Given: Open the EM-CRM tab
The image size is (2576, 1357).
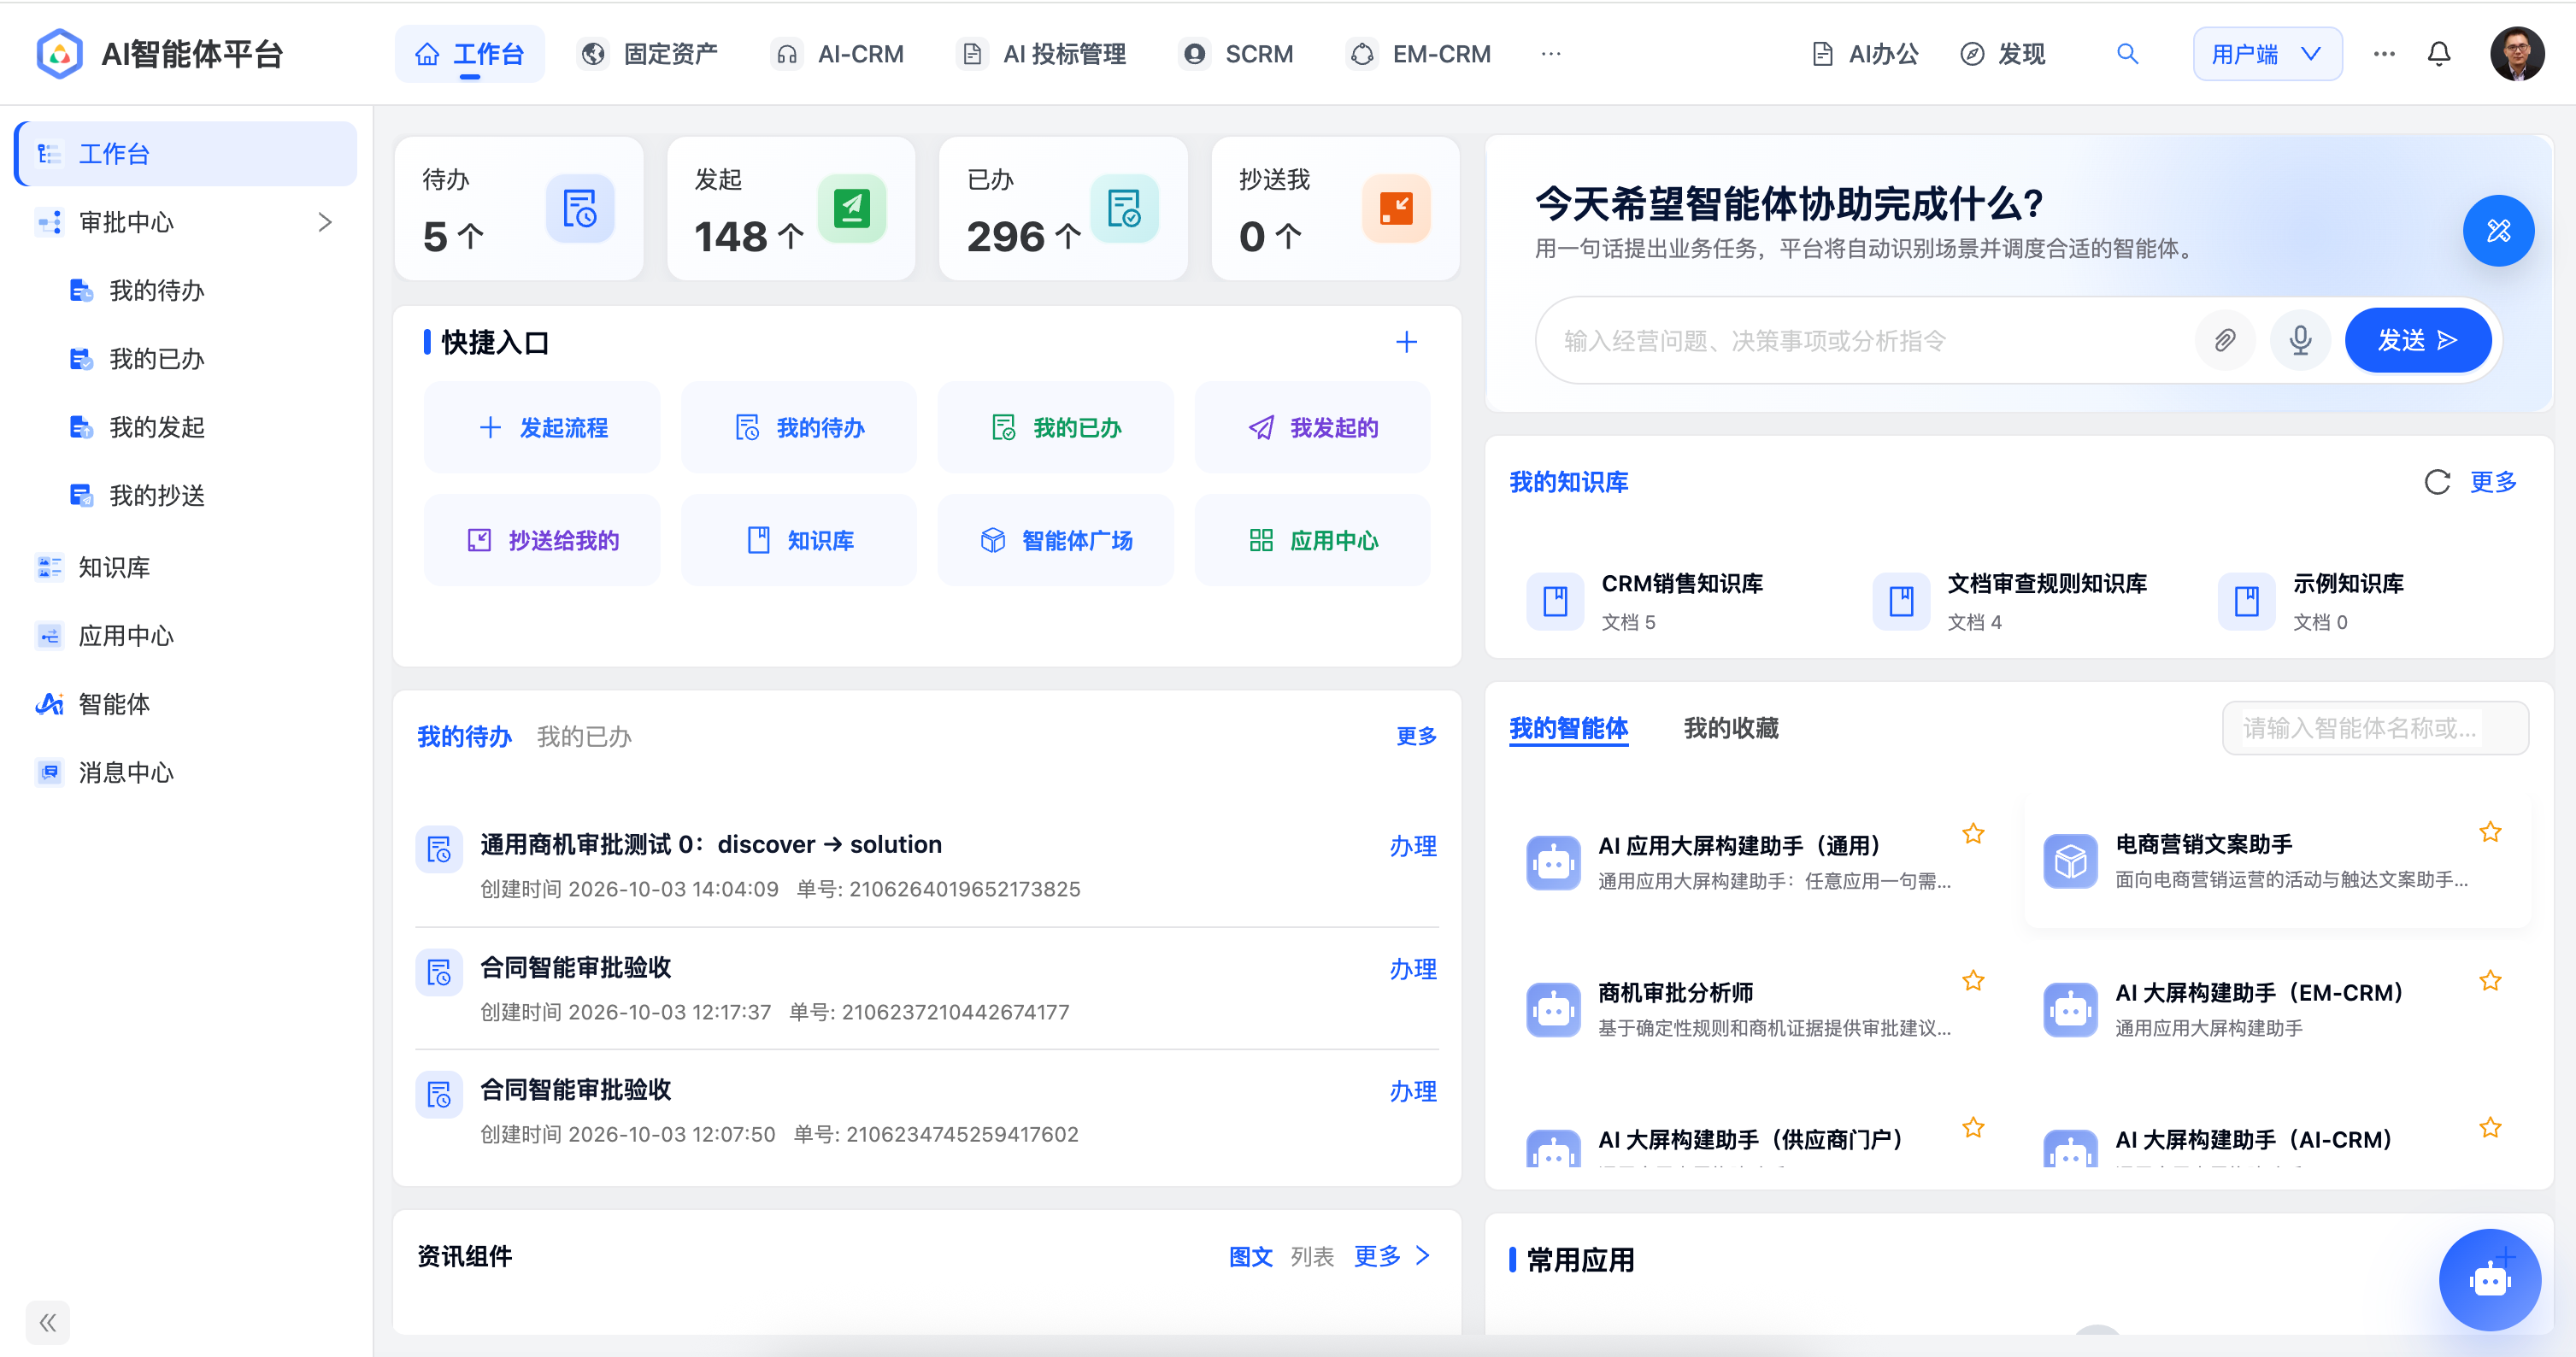Looking at the screenshot, I should pyautogui.click(x=1419, y=54).
